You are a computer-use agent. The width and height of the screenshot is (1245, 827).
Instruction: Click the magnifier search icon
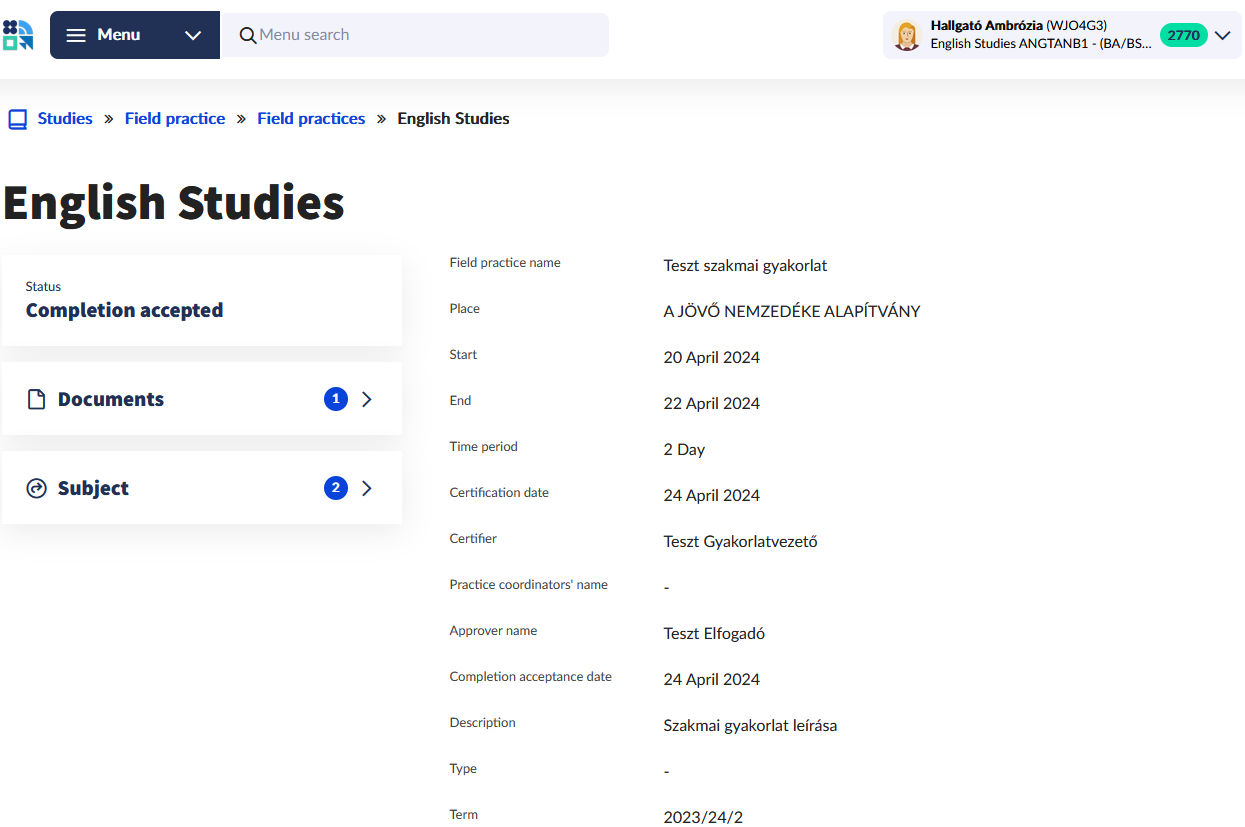pyautogui.click(x=248, y=36)
